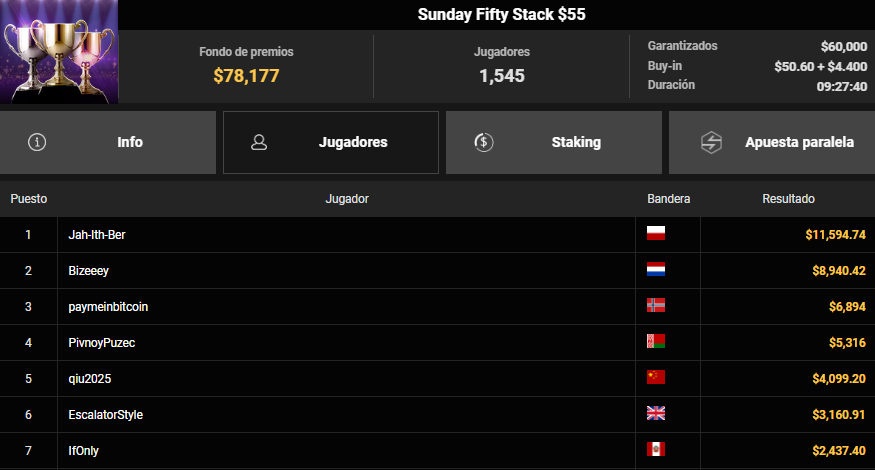Sort by the Resultado column header
Screen dimensions: 875x470
(788, 199)
